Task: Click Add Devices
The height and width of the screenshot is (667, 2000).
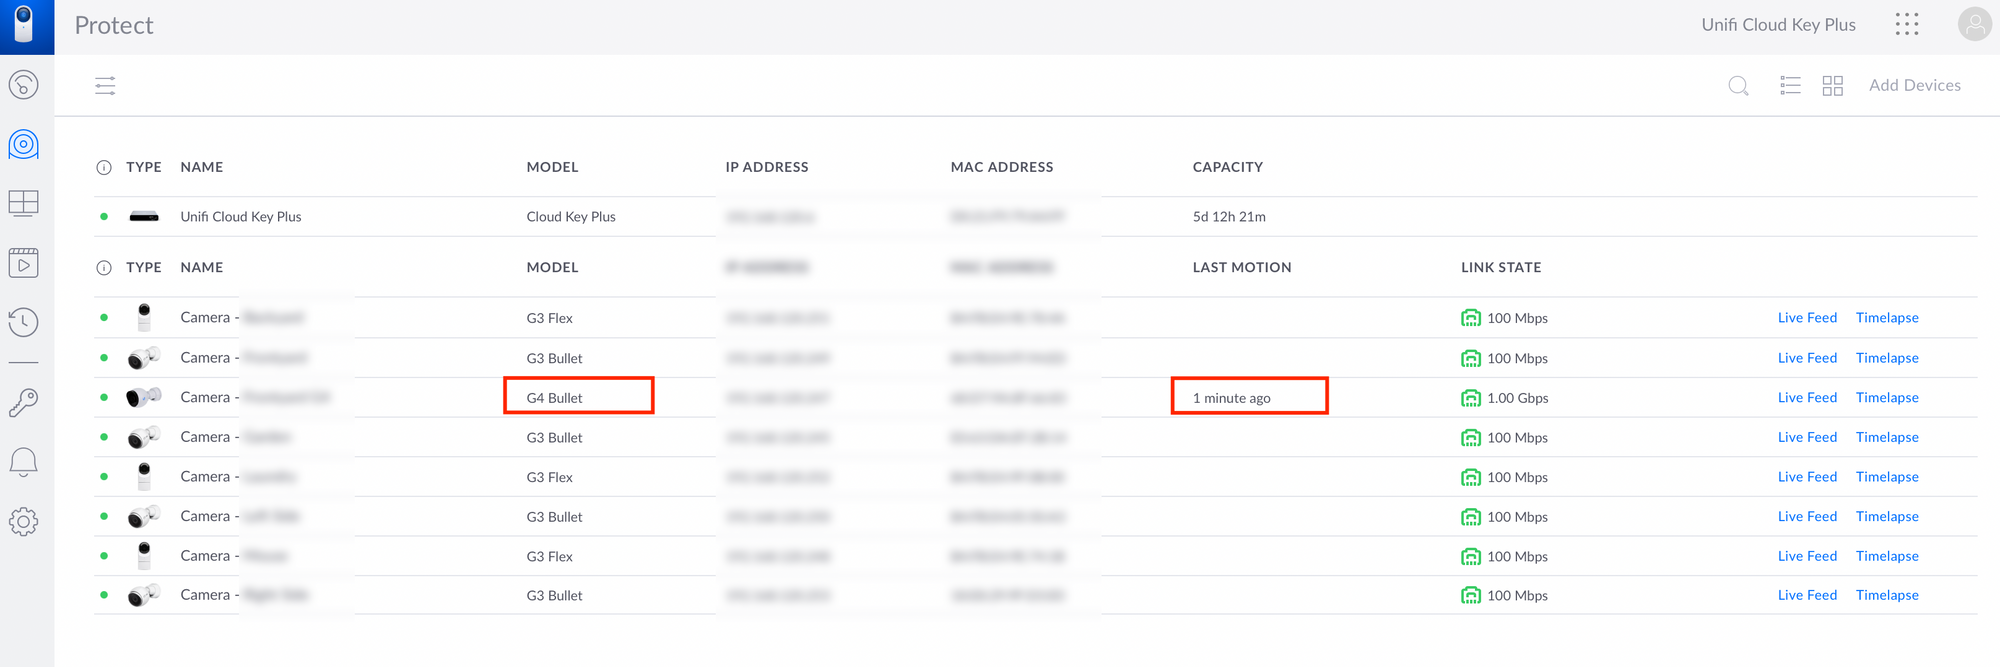Action: pos(1914,86)
